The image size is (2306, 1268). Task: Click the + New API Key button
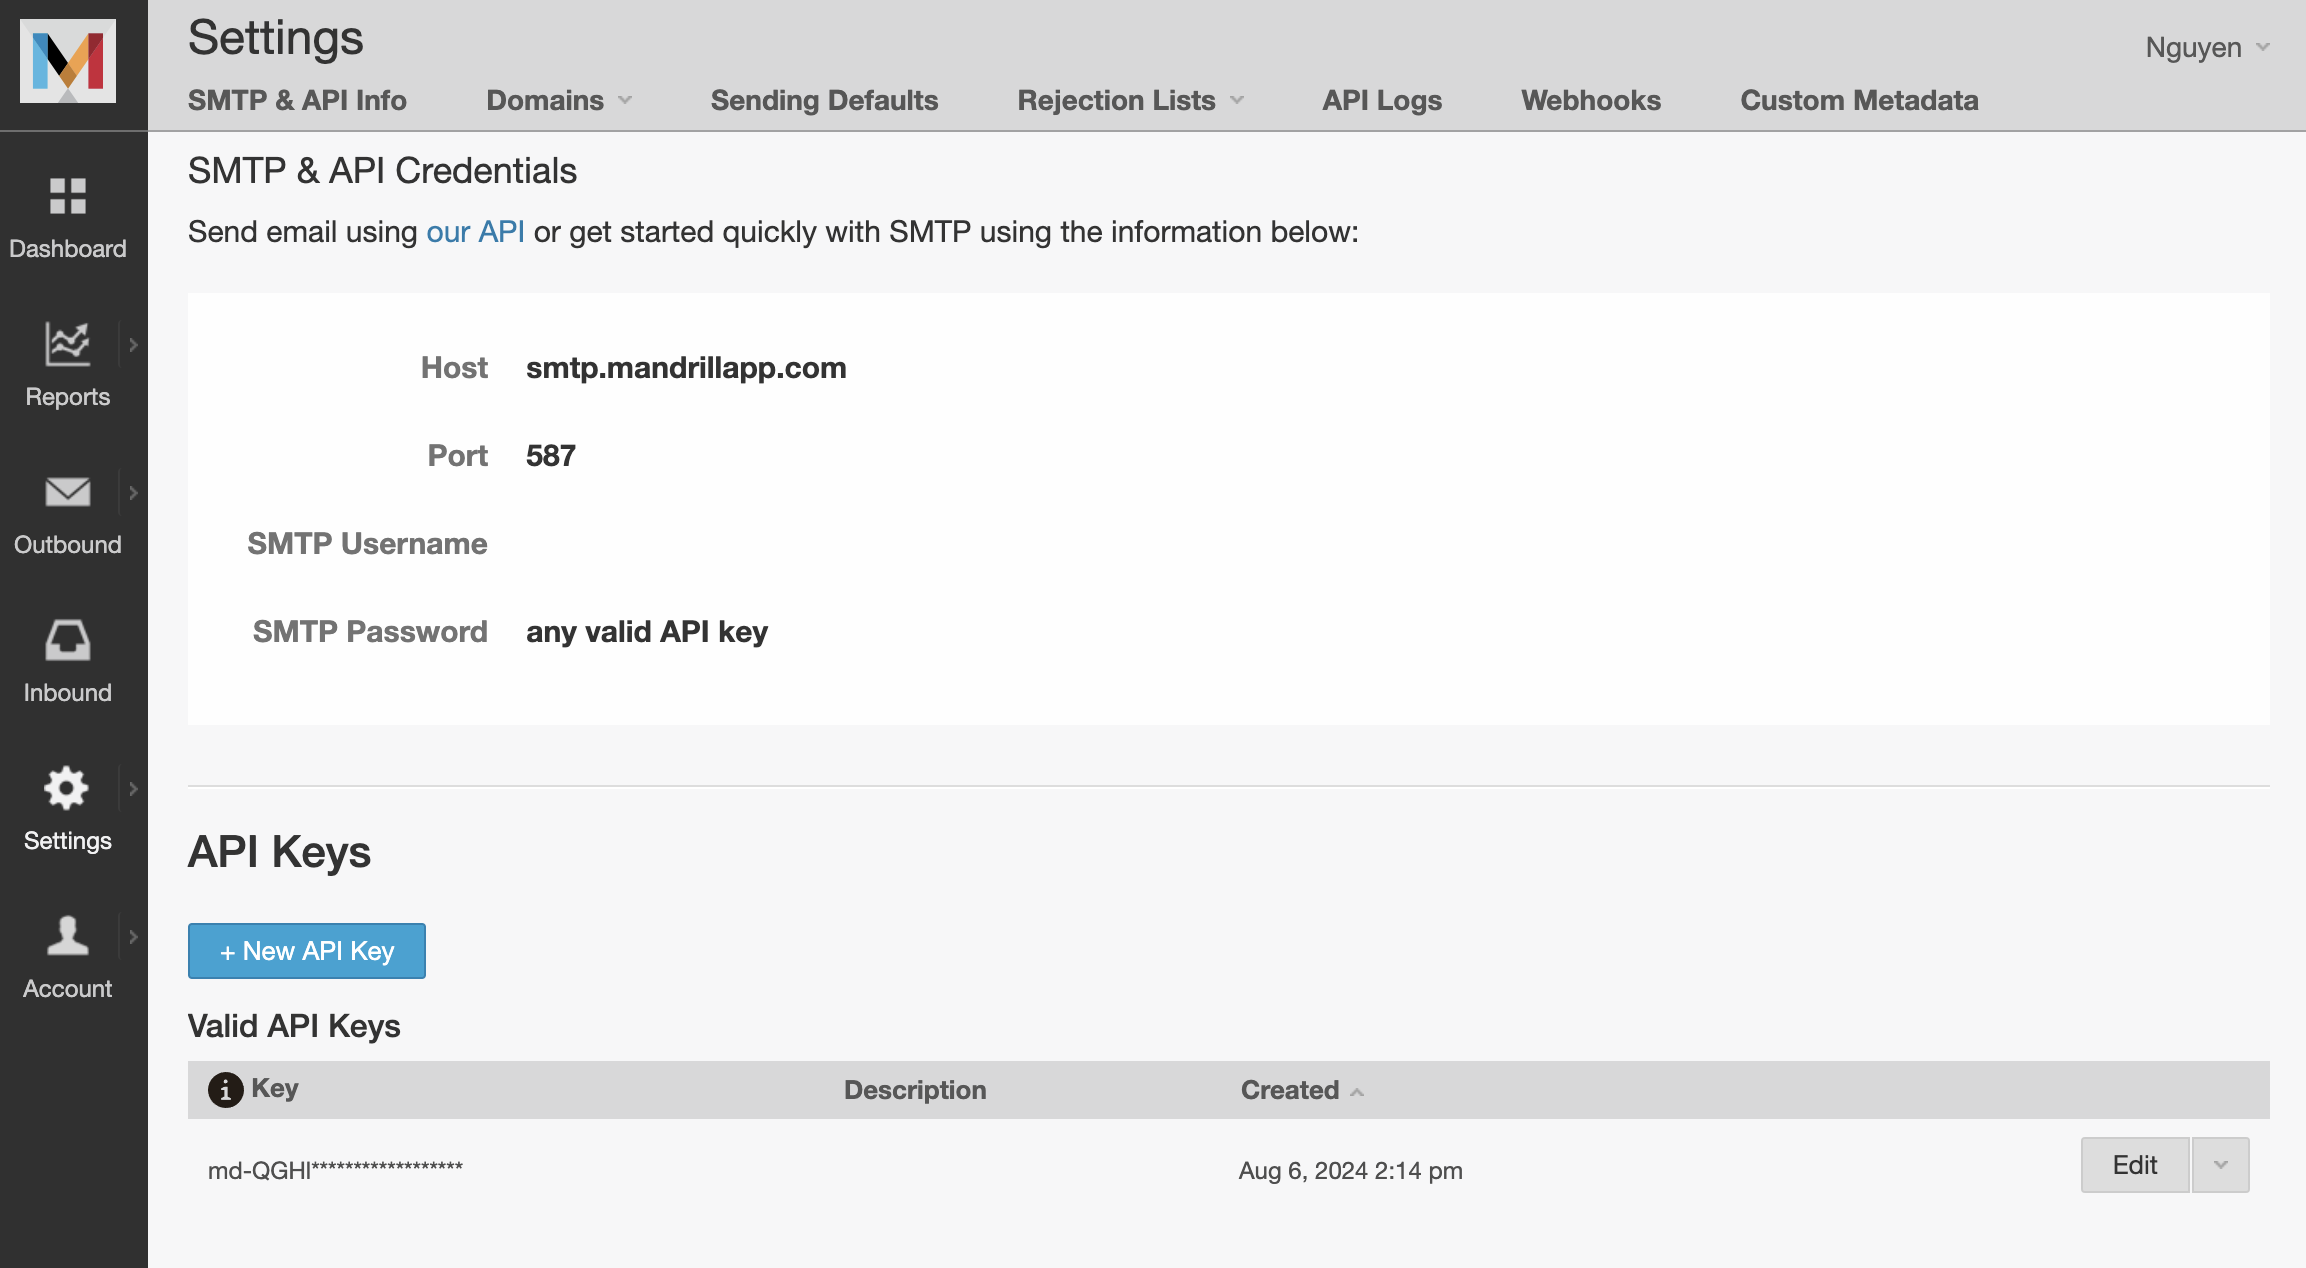(307, 951)
